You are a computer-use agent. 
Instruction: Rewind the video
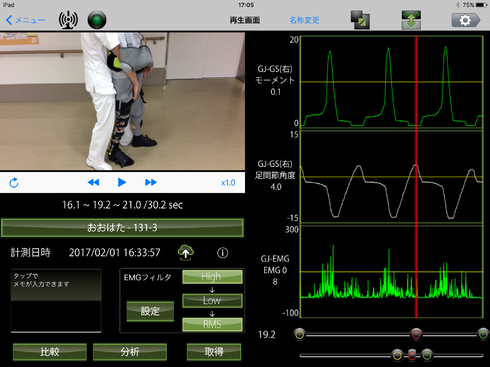[93, 182]
